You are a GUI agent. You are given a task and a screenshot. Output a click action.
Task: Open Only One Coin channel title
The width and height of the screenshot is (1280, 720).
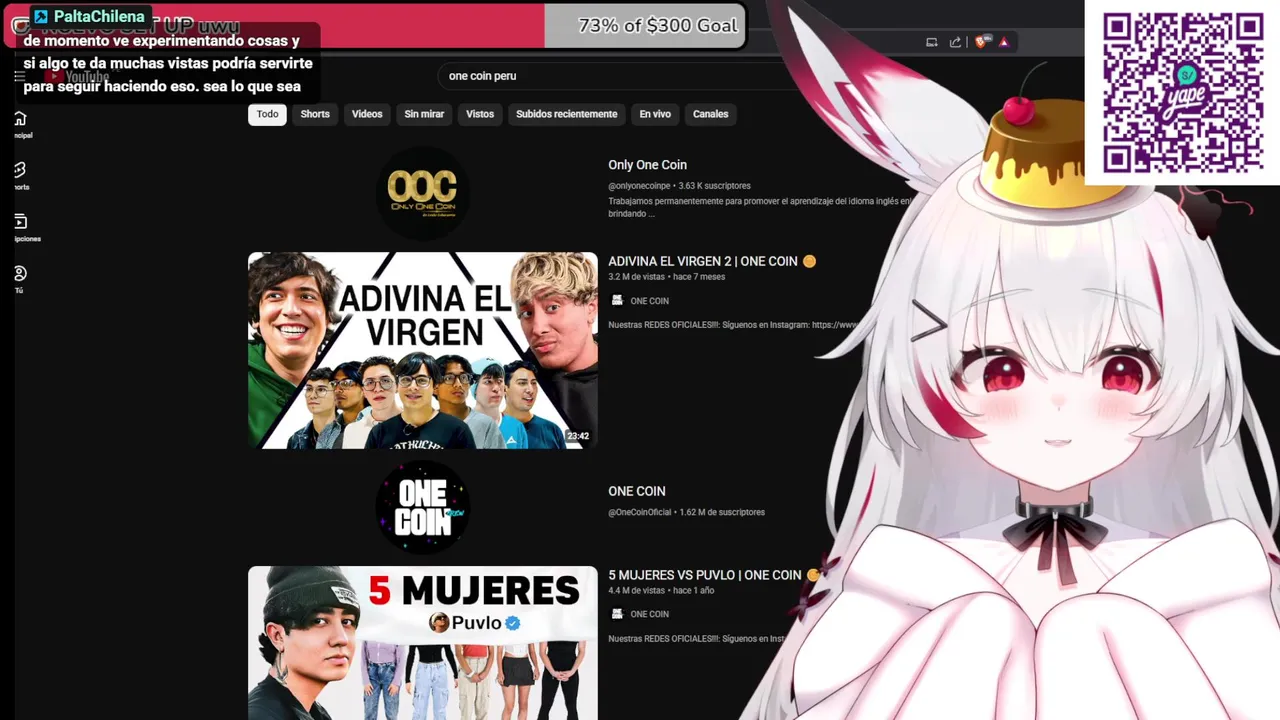pyautogui.click(x=647, y=165)
